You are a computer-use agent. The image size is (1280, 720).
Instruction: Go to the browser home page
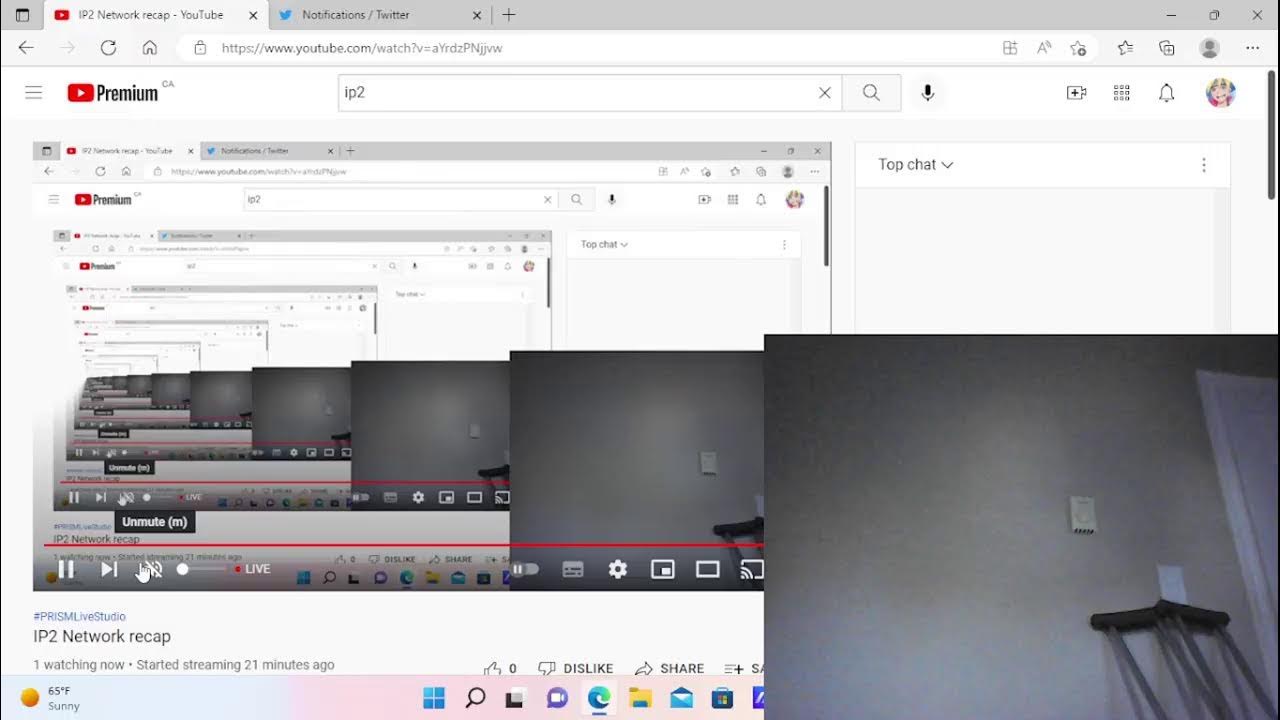pos(149,48)
